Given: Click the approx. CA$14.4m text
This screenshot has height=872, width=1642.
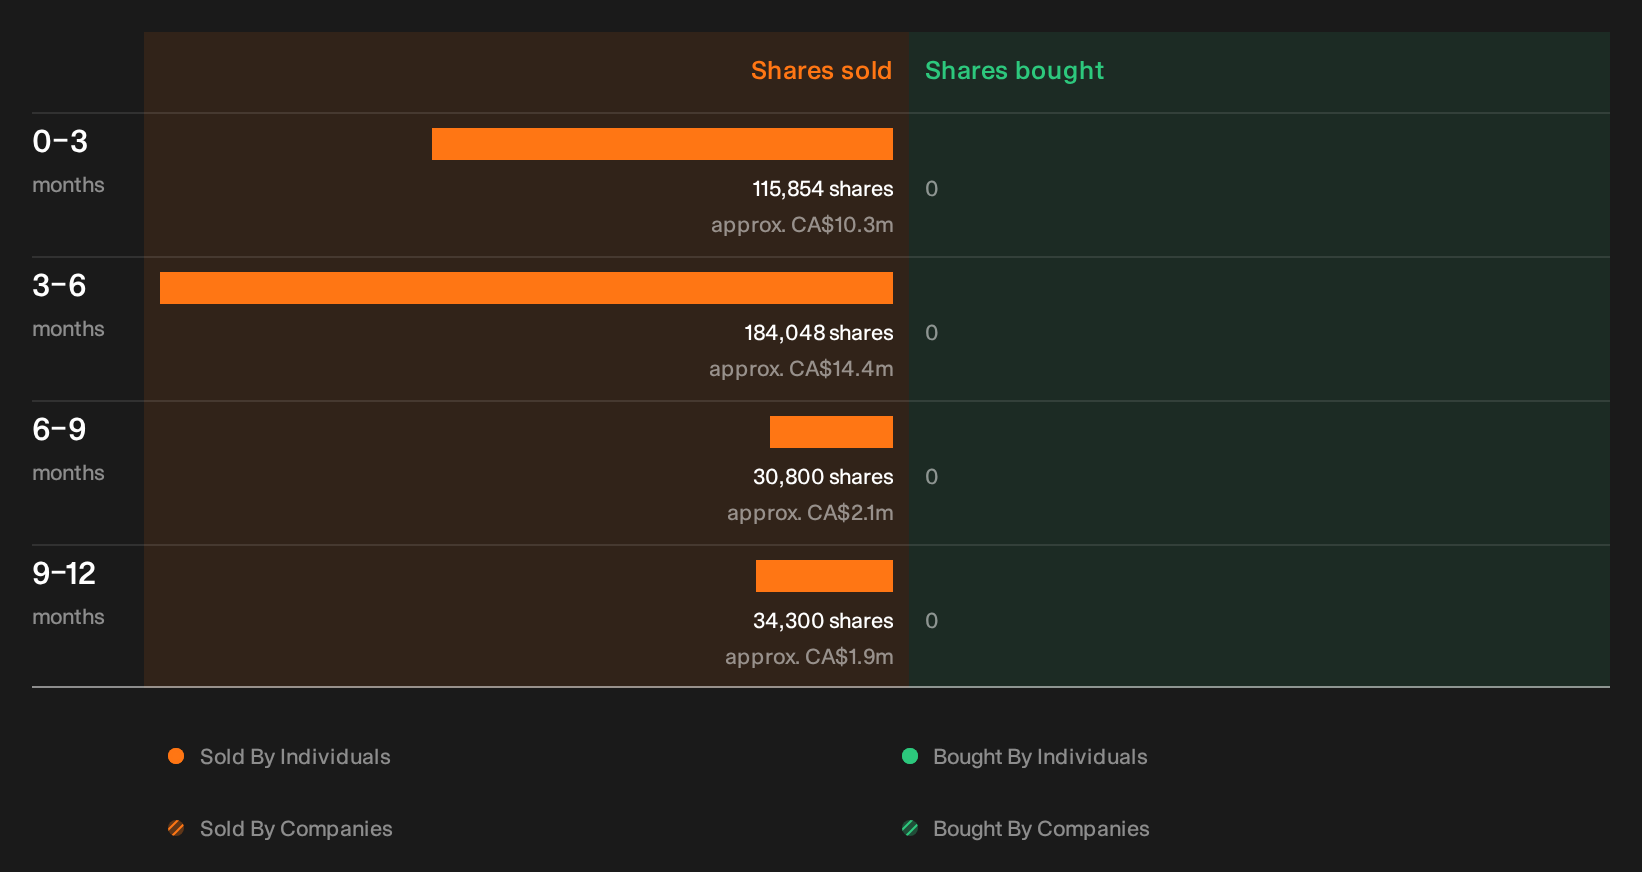Looking at the screenshot, I should point(801,369).
